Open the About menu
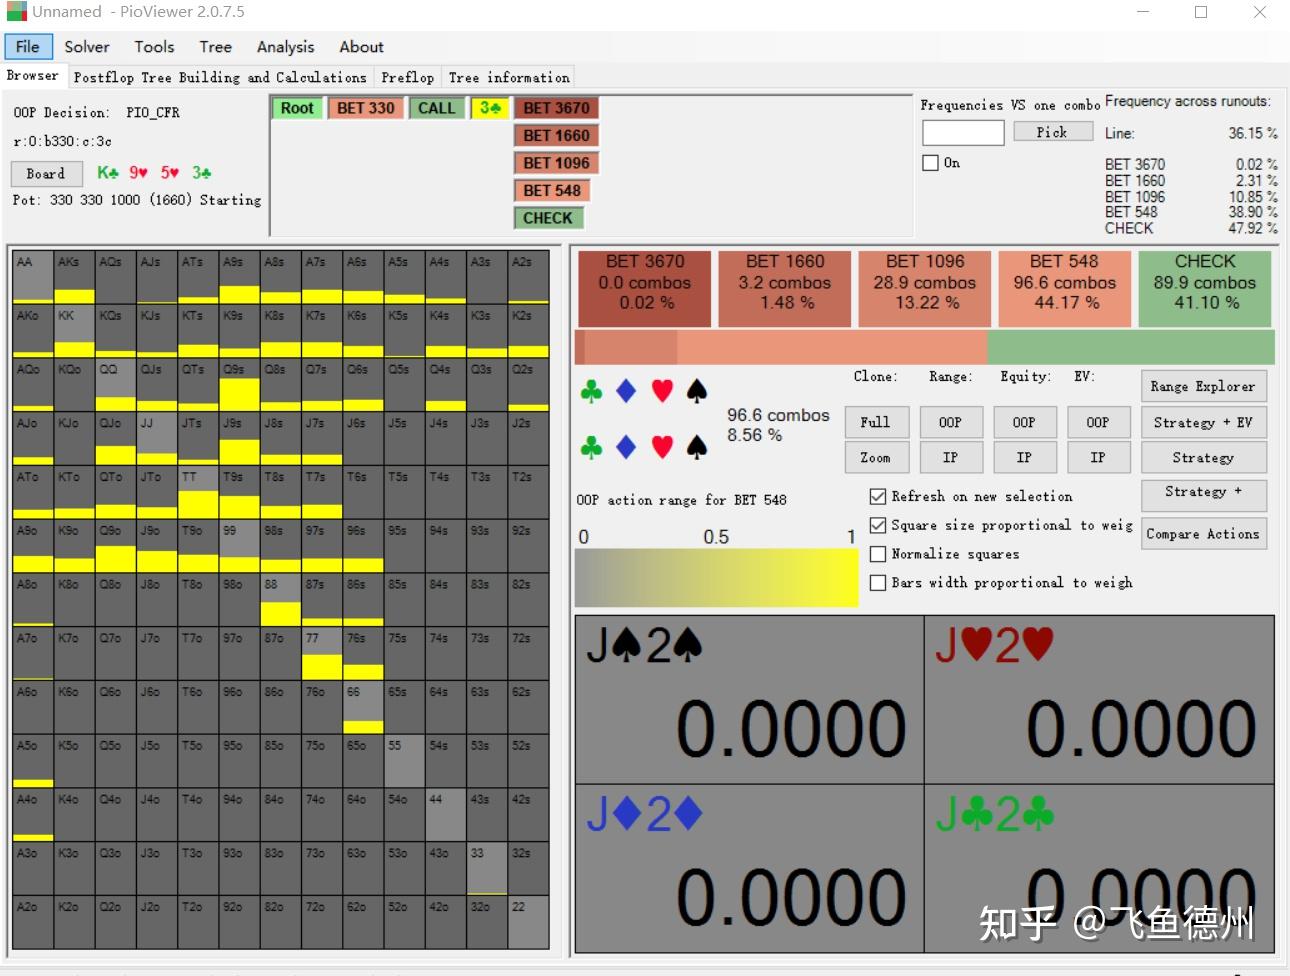Viewport: 1290px width, 976px height. click(x=361, y=47)
